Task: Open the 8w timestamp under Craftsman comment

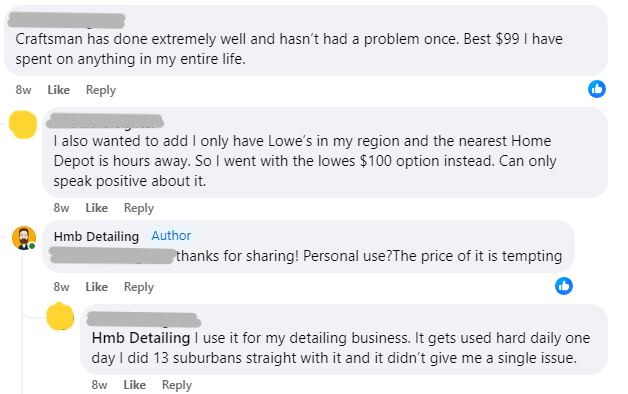Action: click(23, 90)
